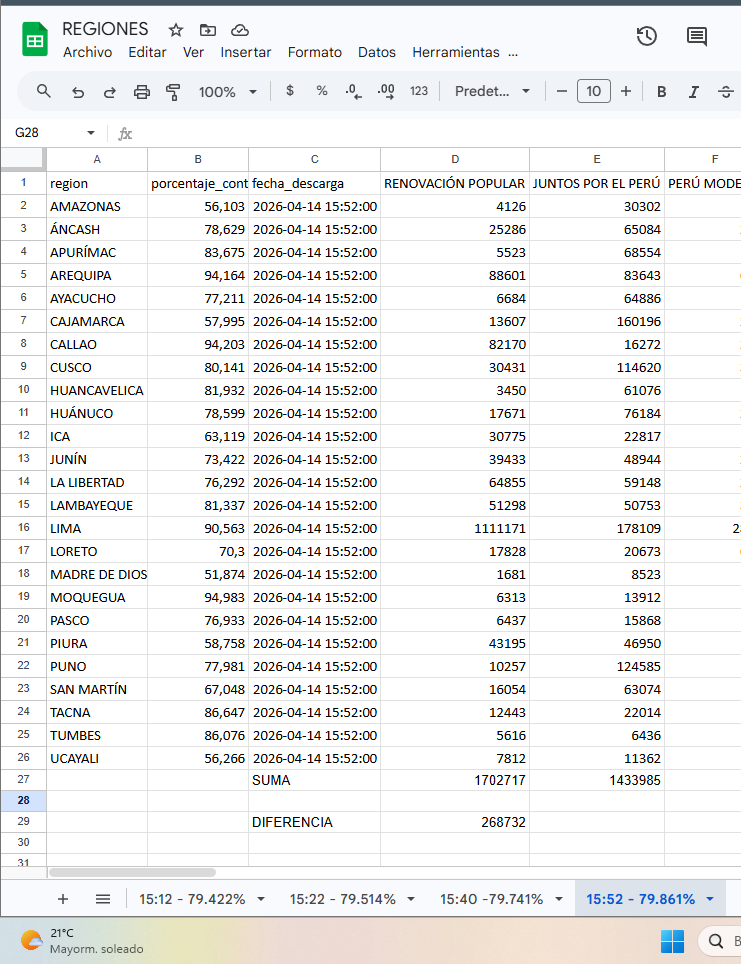Undo last action
Image resolution: width=741 pixels, height=964 pixels.
coord(77,92)
